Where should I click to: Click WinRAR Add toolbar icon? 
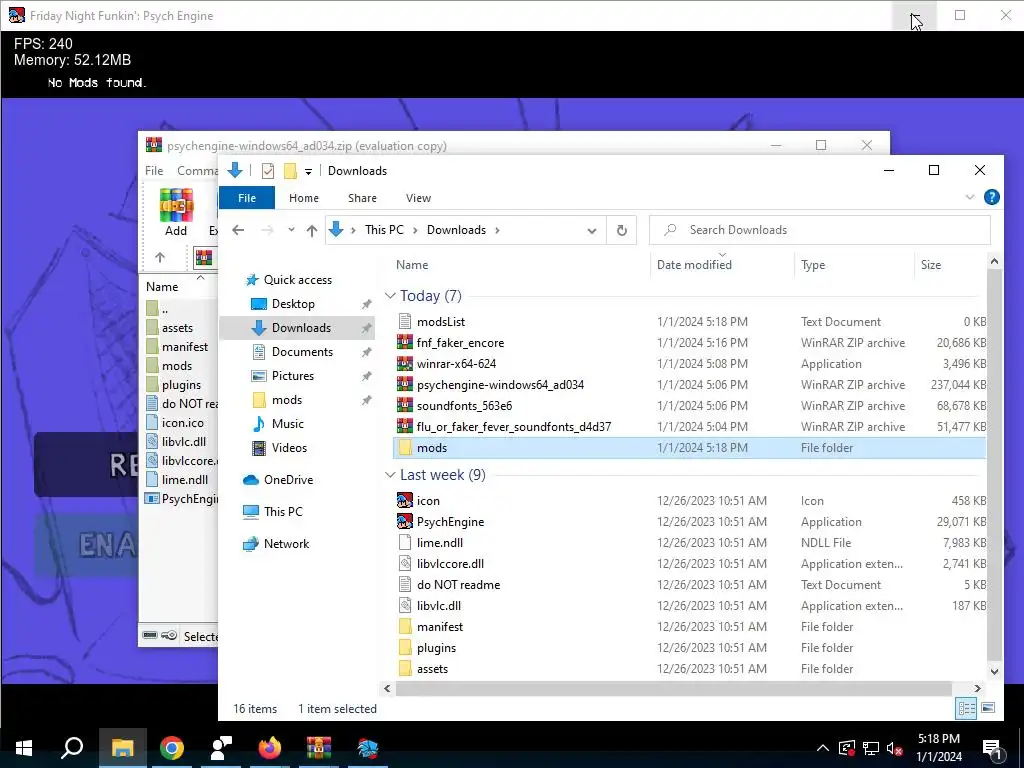point(176,212)
